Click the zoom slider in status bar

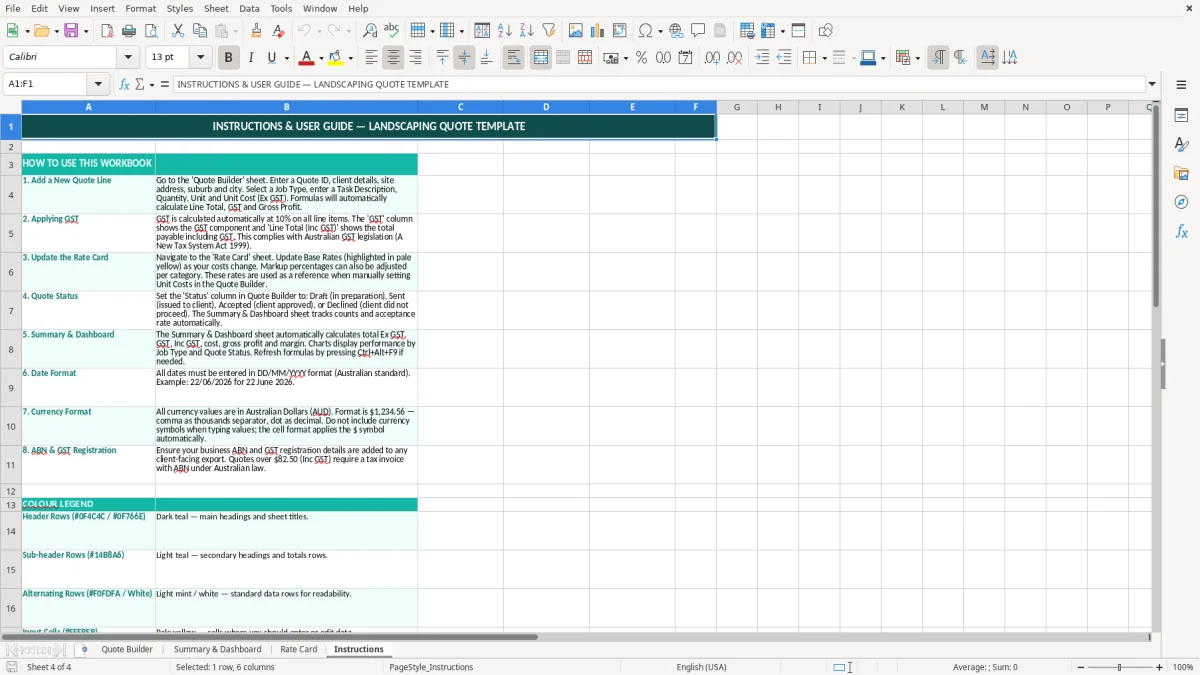tap(1120, 667)
